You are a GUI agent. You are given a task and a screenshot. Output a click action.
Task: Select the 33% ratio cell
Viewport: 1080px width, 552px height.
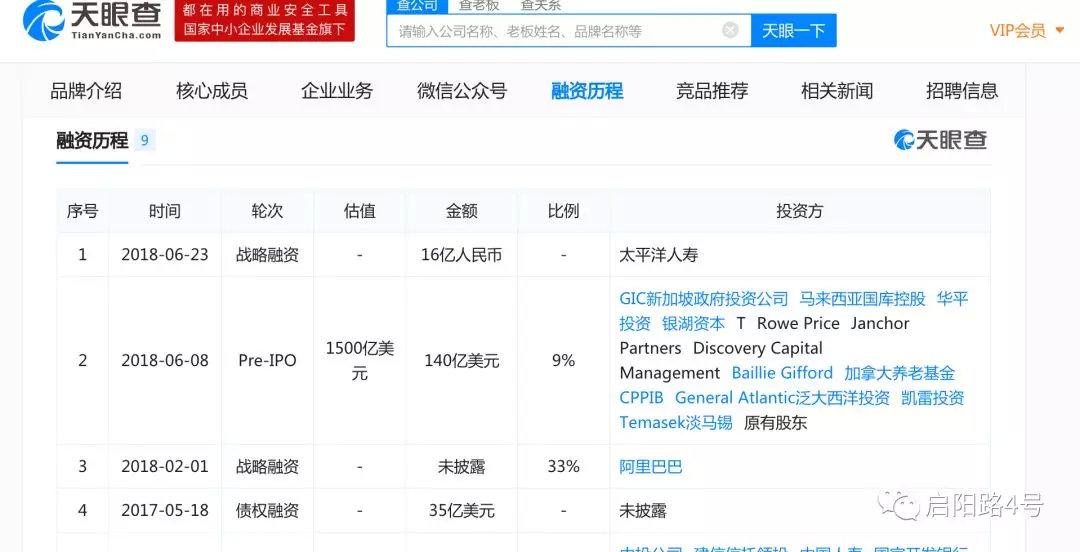(563, 467)
